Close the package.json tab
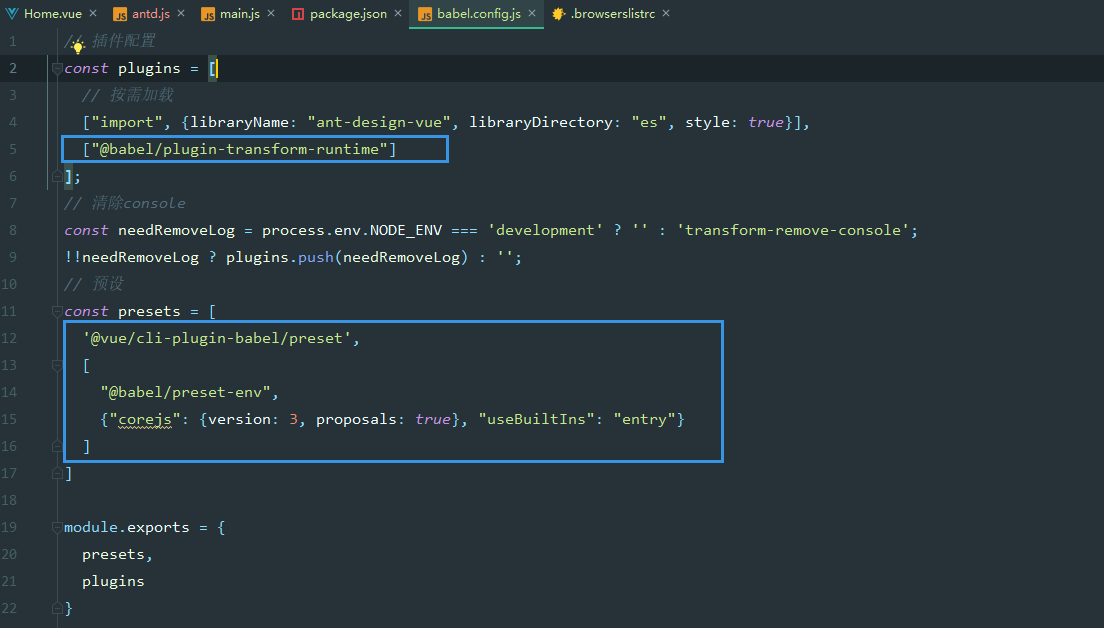Screen dimensions: 1104x628 click(x=398, y=13)
